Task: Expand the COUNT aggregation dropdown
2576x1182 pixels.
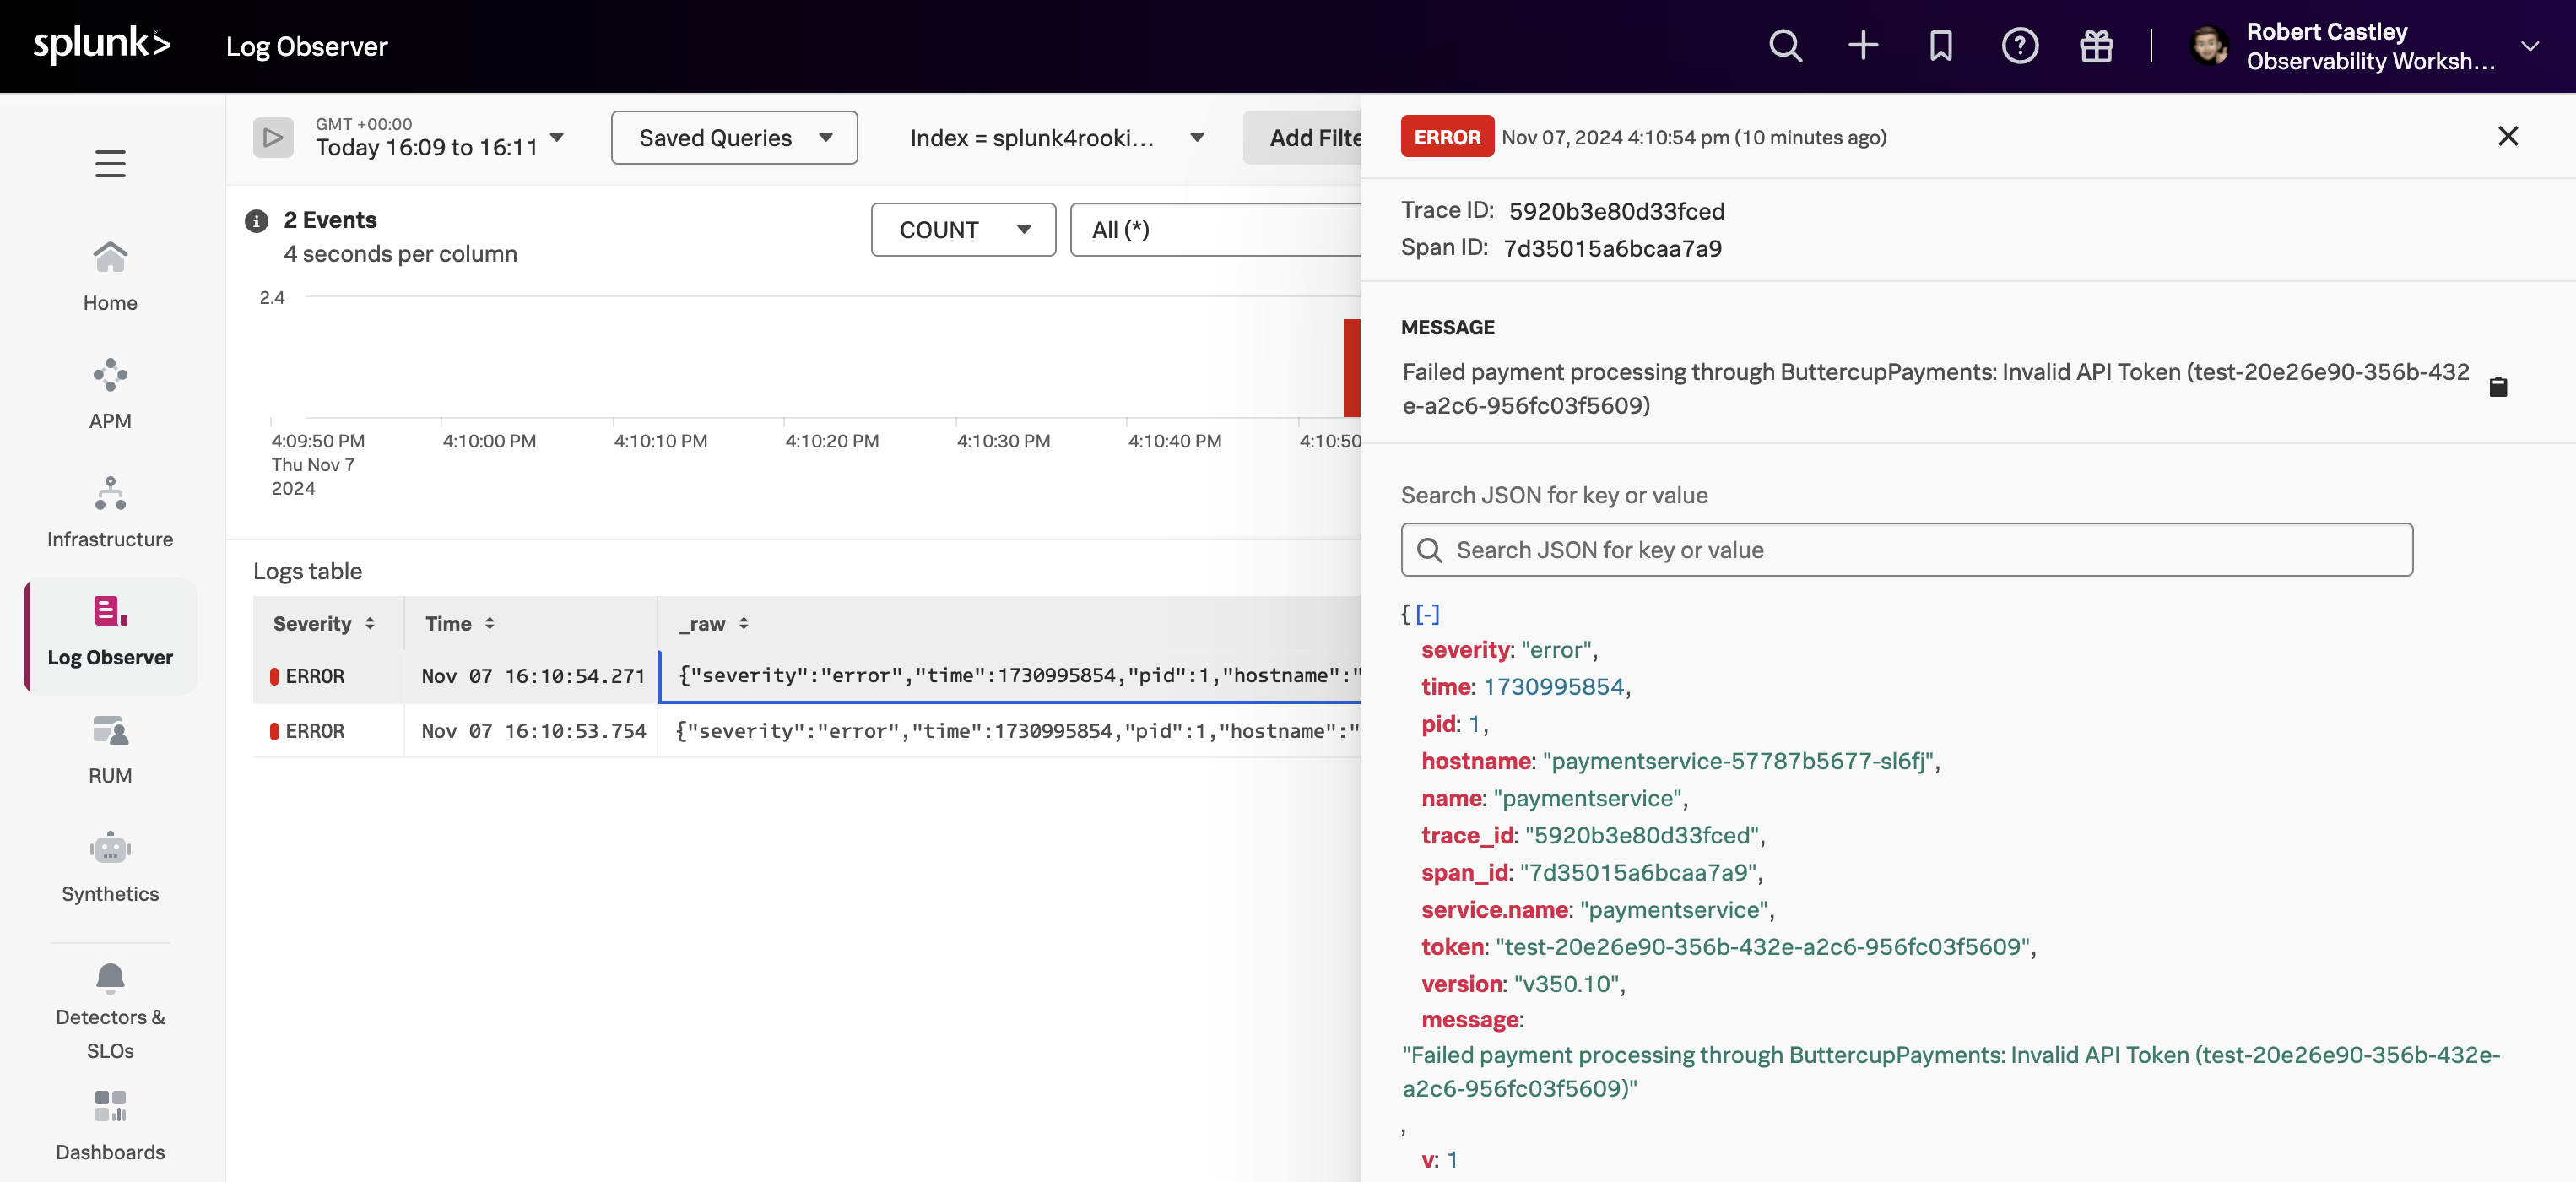Action: tap(962, 230)
